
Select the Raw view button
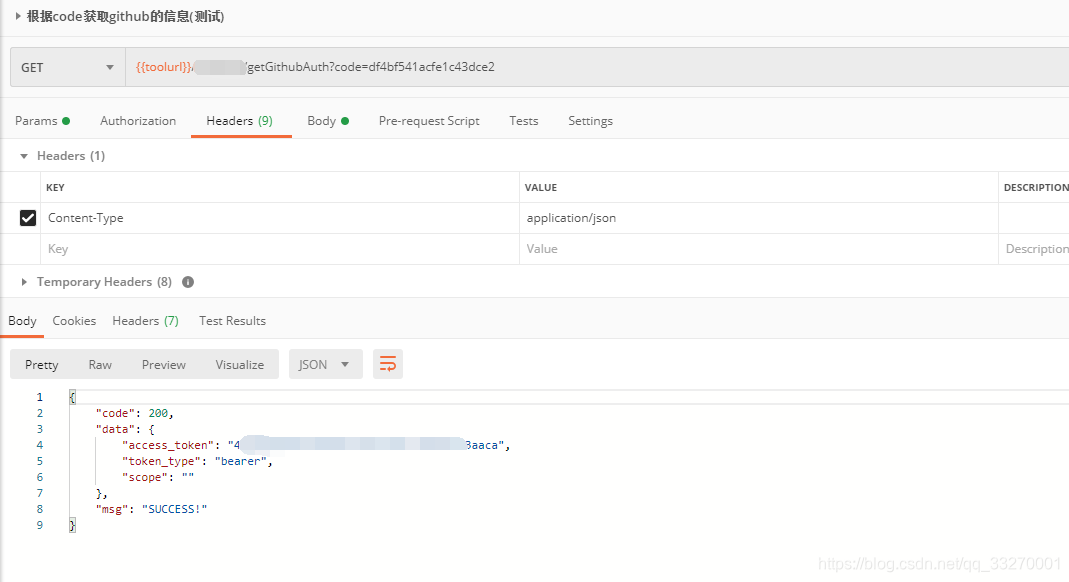coord(100,365)
